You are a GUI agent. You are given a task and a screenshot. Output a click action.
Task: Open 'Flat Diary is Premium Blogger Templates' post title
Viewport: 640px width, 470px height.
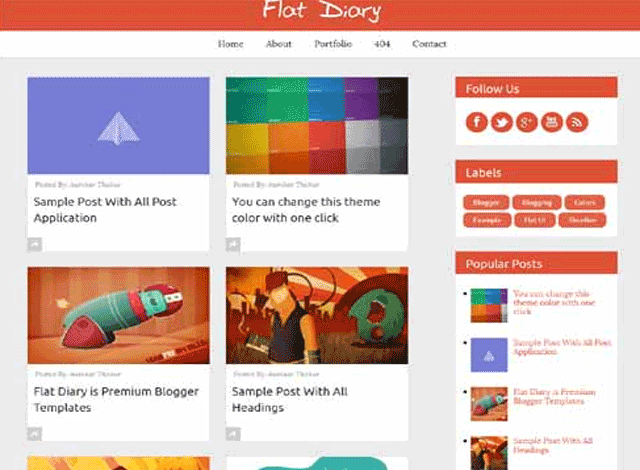(116, 399)
